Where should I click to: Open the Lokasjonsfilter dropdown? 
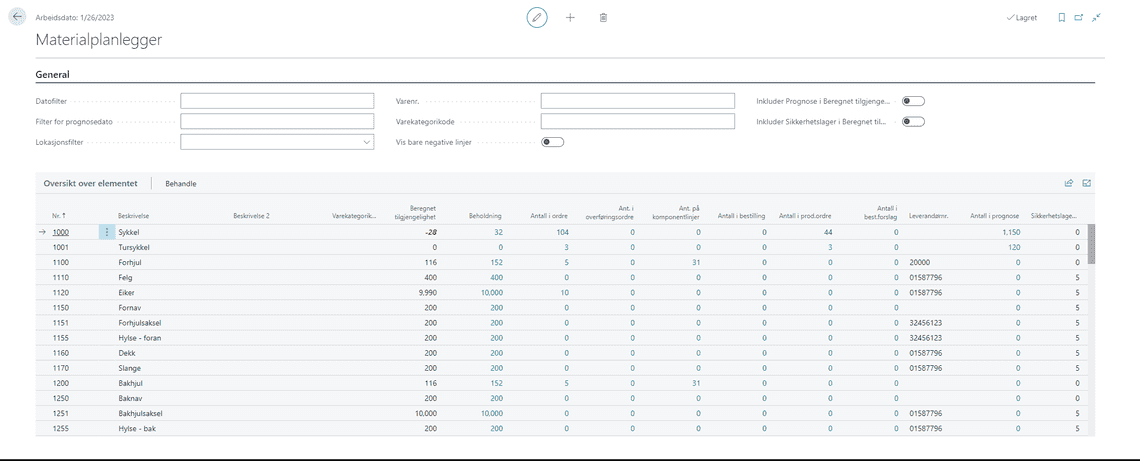(x=366, y=142)
